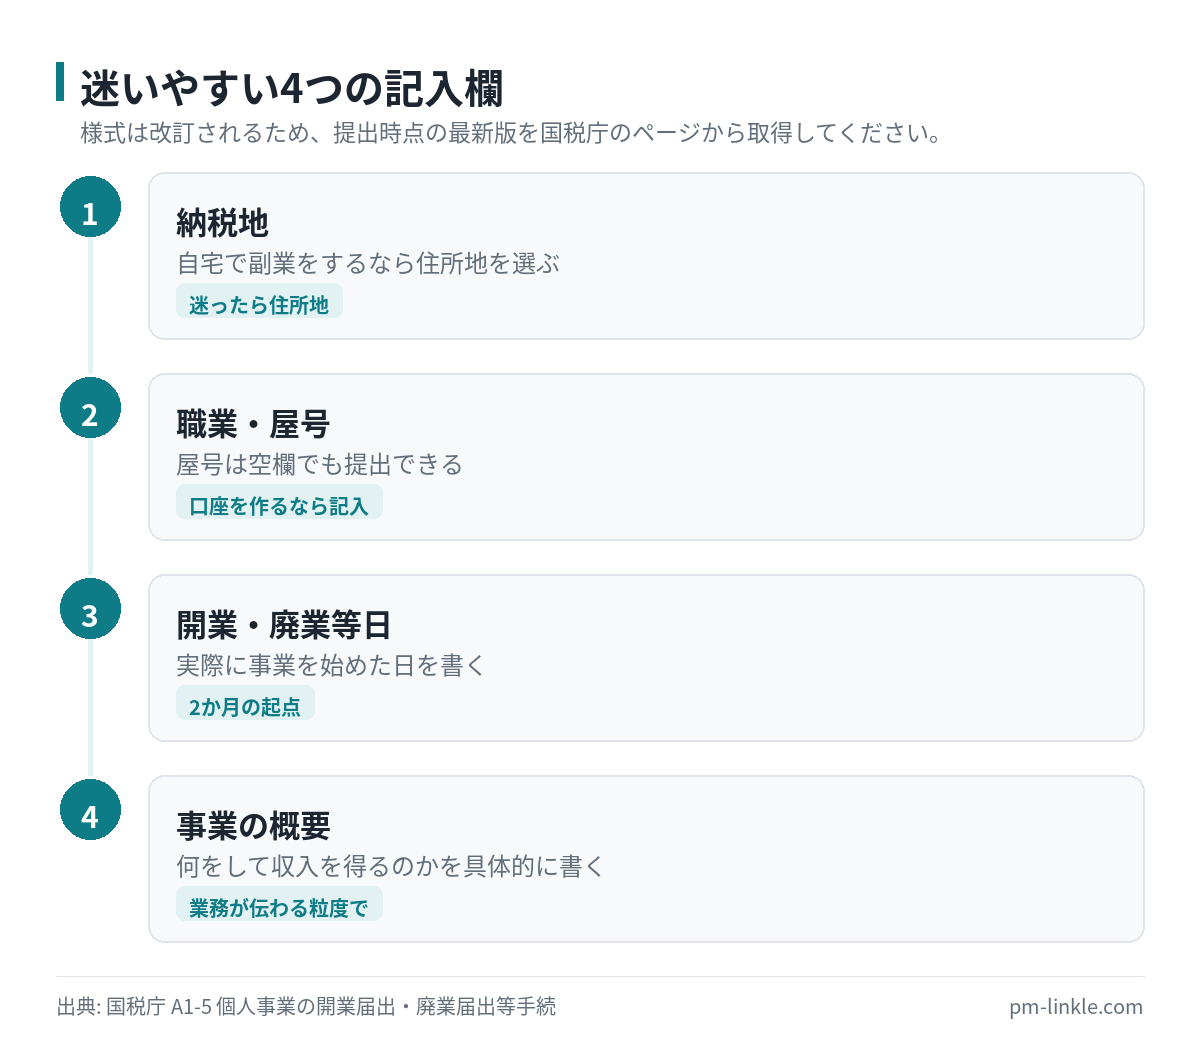1200x1038 pixels.
Task: Click the tag 迷ったら住所地
Action: [259, 301]
